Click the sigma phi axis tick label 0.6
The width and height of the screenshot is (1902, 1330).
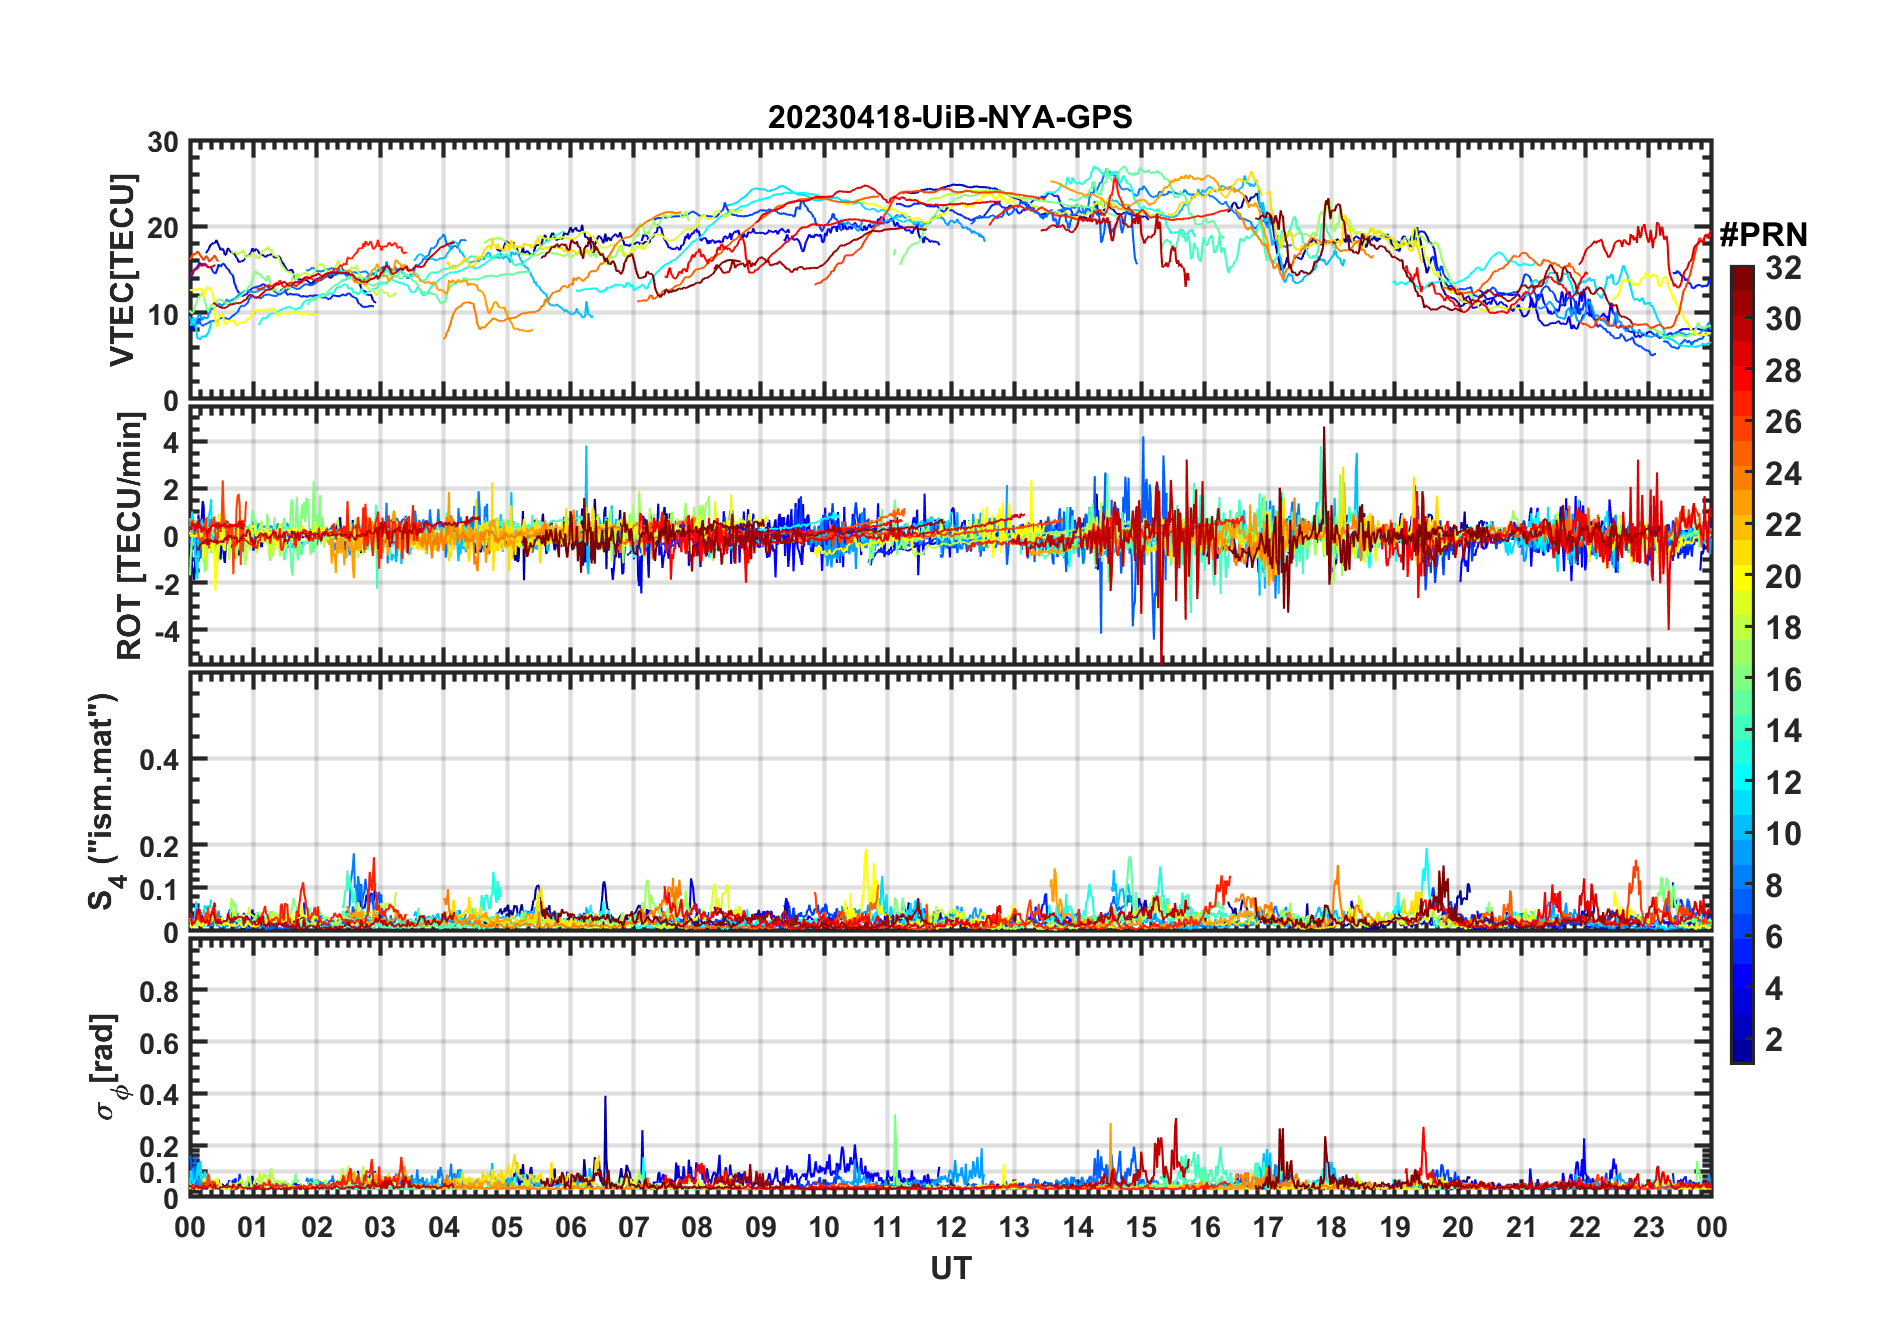click(159, 1043)
